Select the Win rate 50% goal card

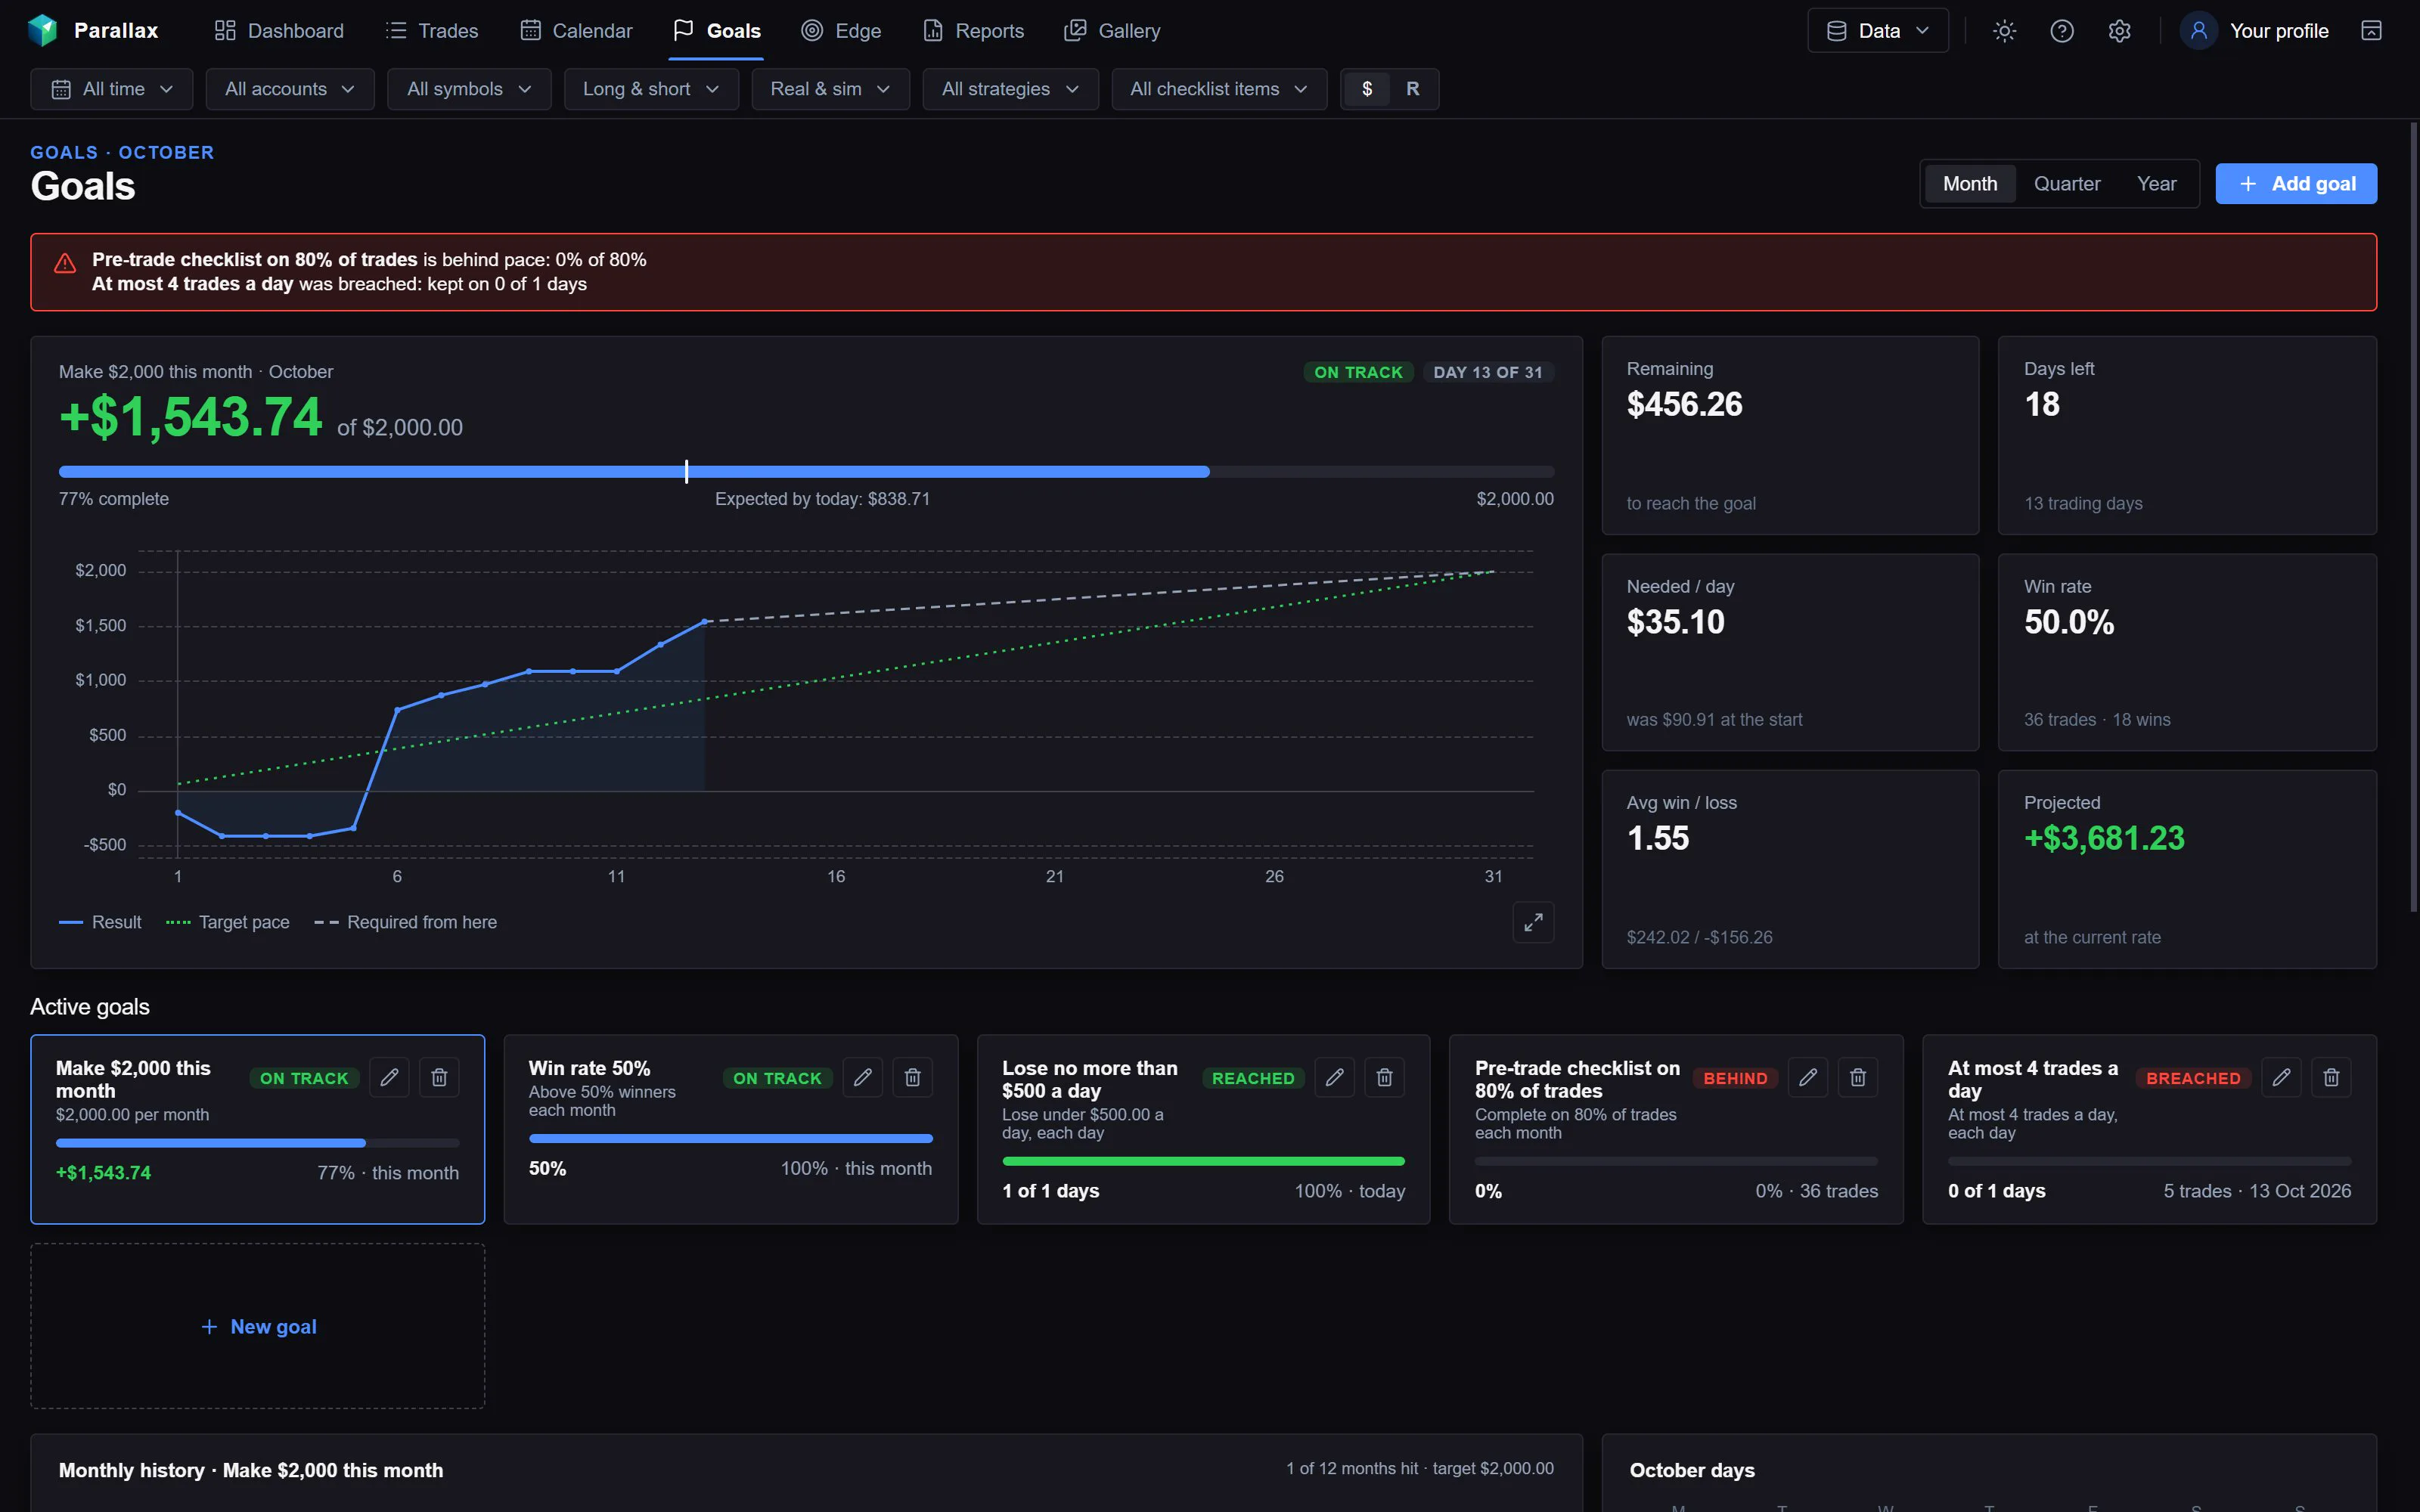coord(730,1129)
